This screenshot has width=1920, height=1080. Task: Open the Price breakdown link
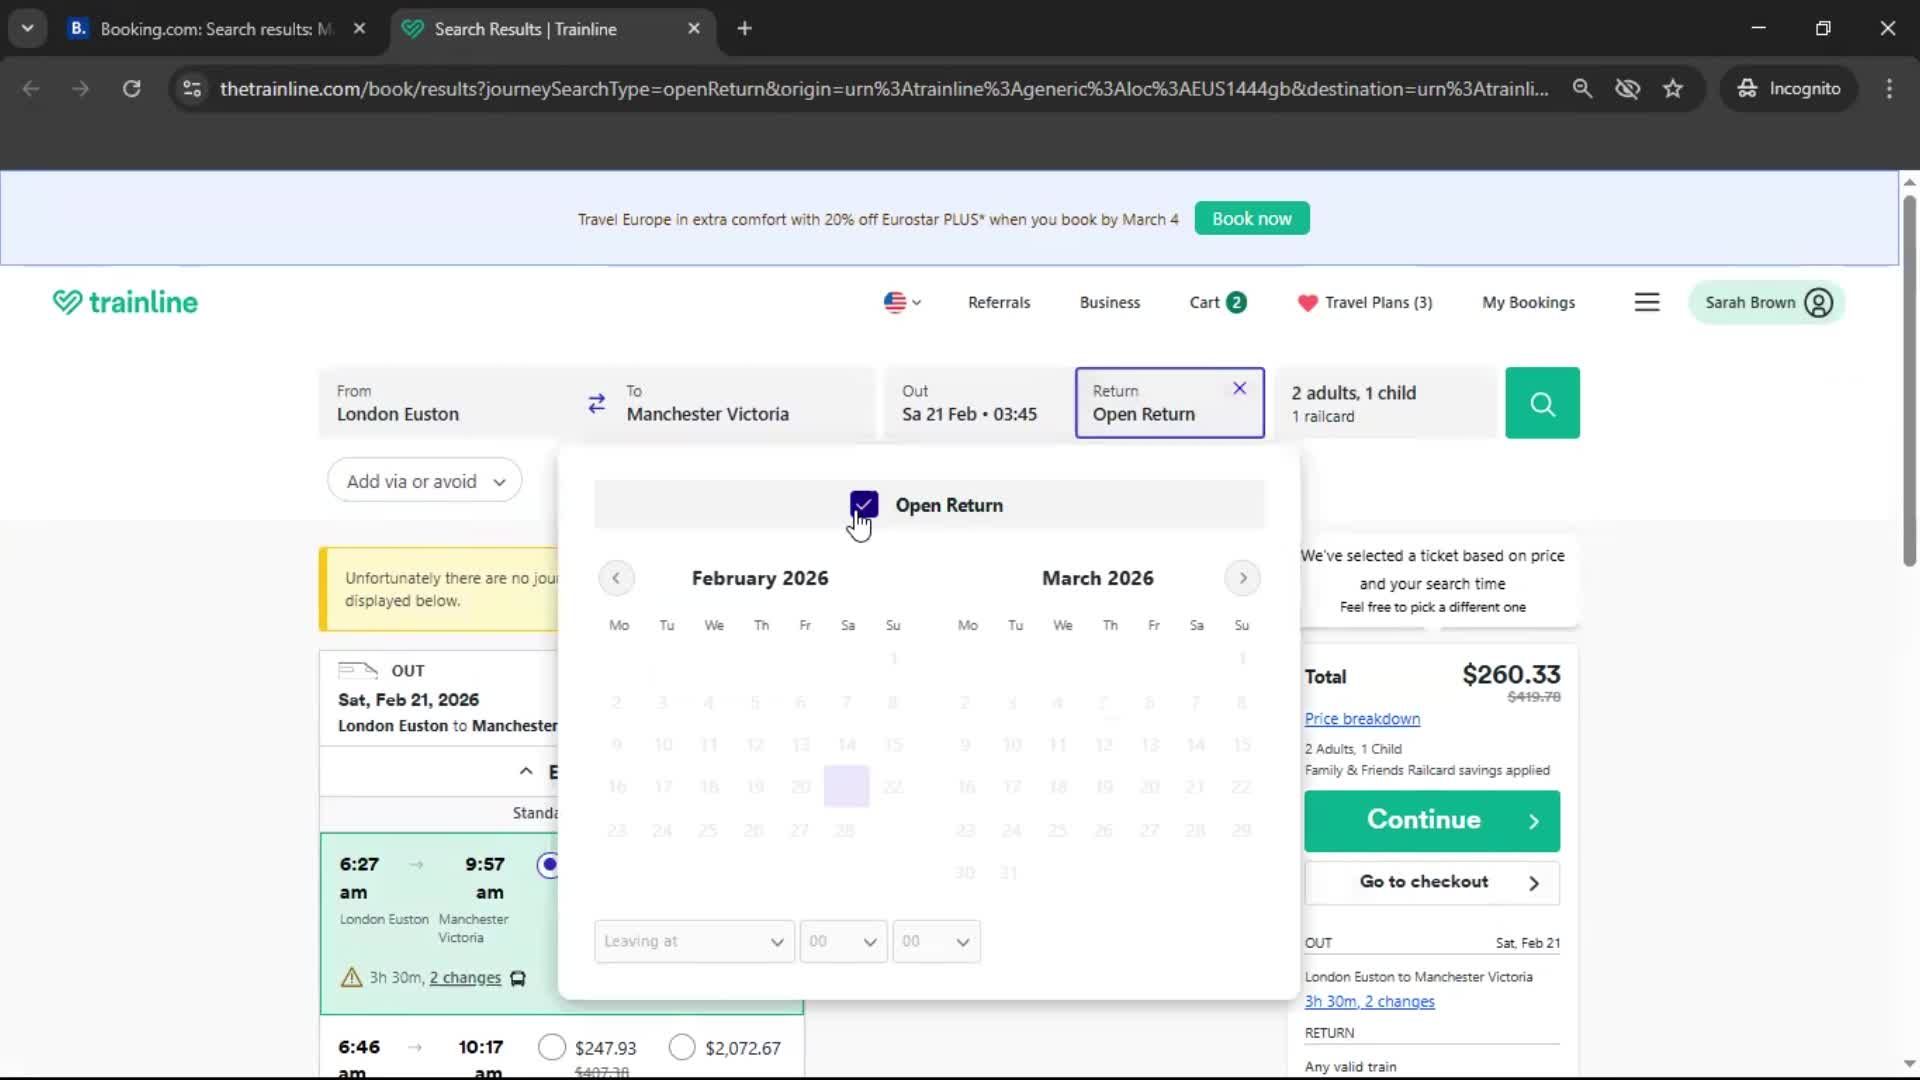tap(1361, 718)
